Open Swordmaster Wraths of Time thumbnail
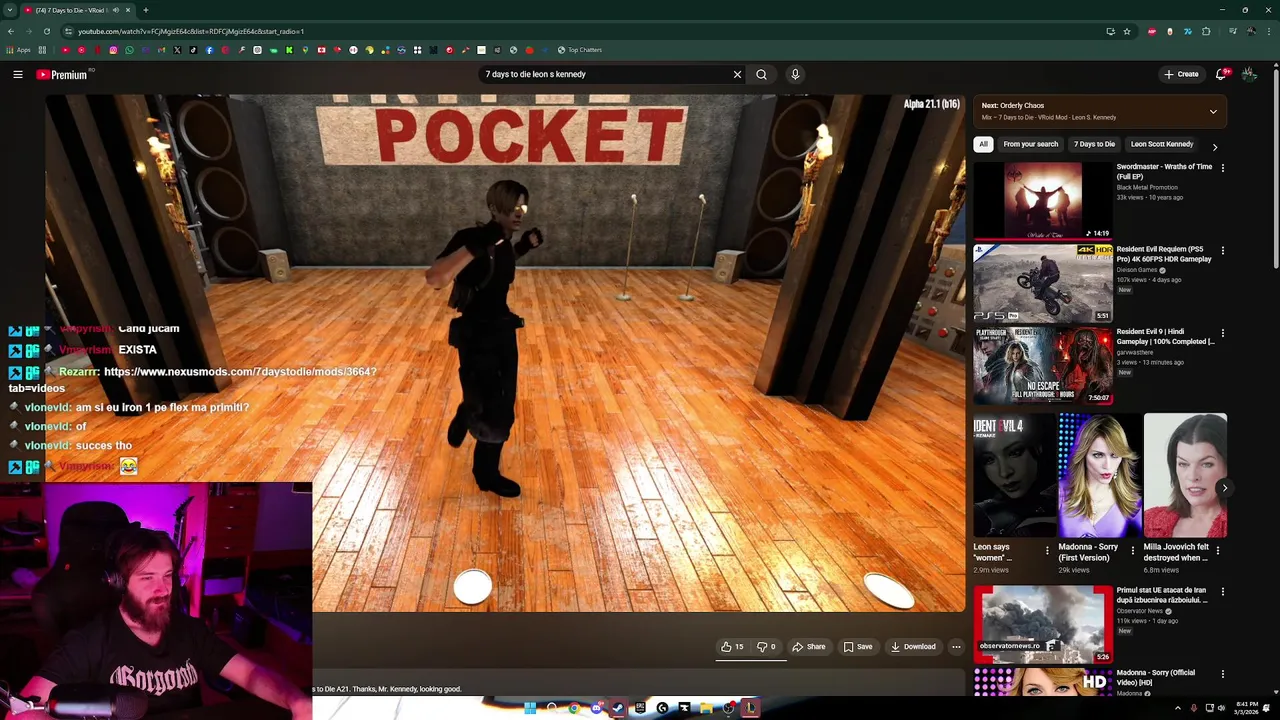 tap(1043, 200)
